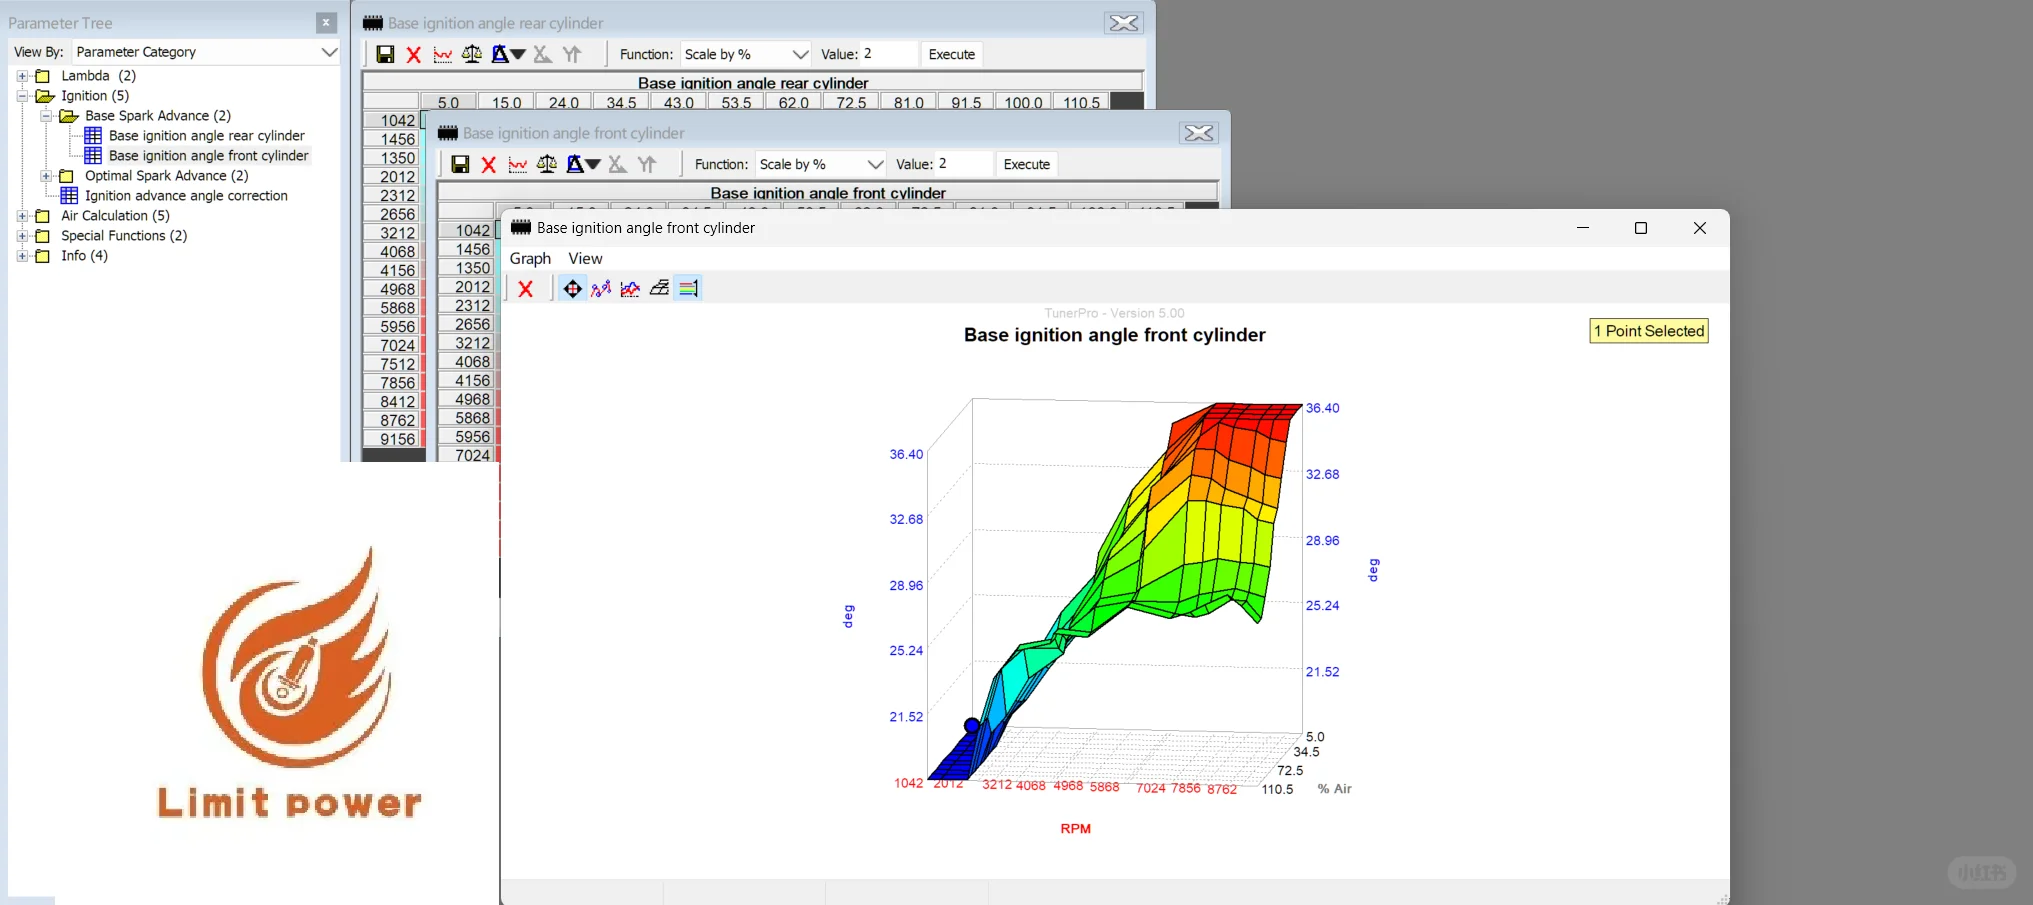The image size is (2033, 905).
Task: Click the chip icon in rear cylinder title bar
Action: tap(373, 23)
